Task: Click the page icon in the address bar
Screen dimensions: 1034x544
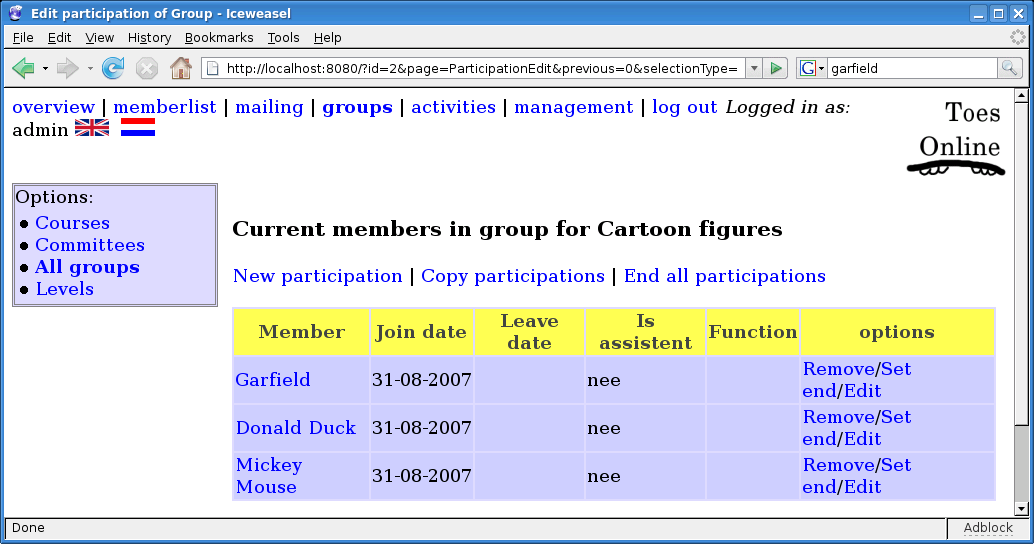Action: click(212, 69)
